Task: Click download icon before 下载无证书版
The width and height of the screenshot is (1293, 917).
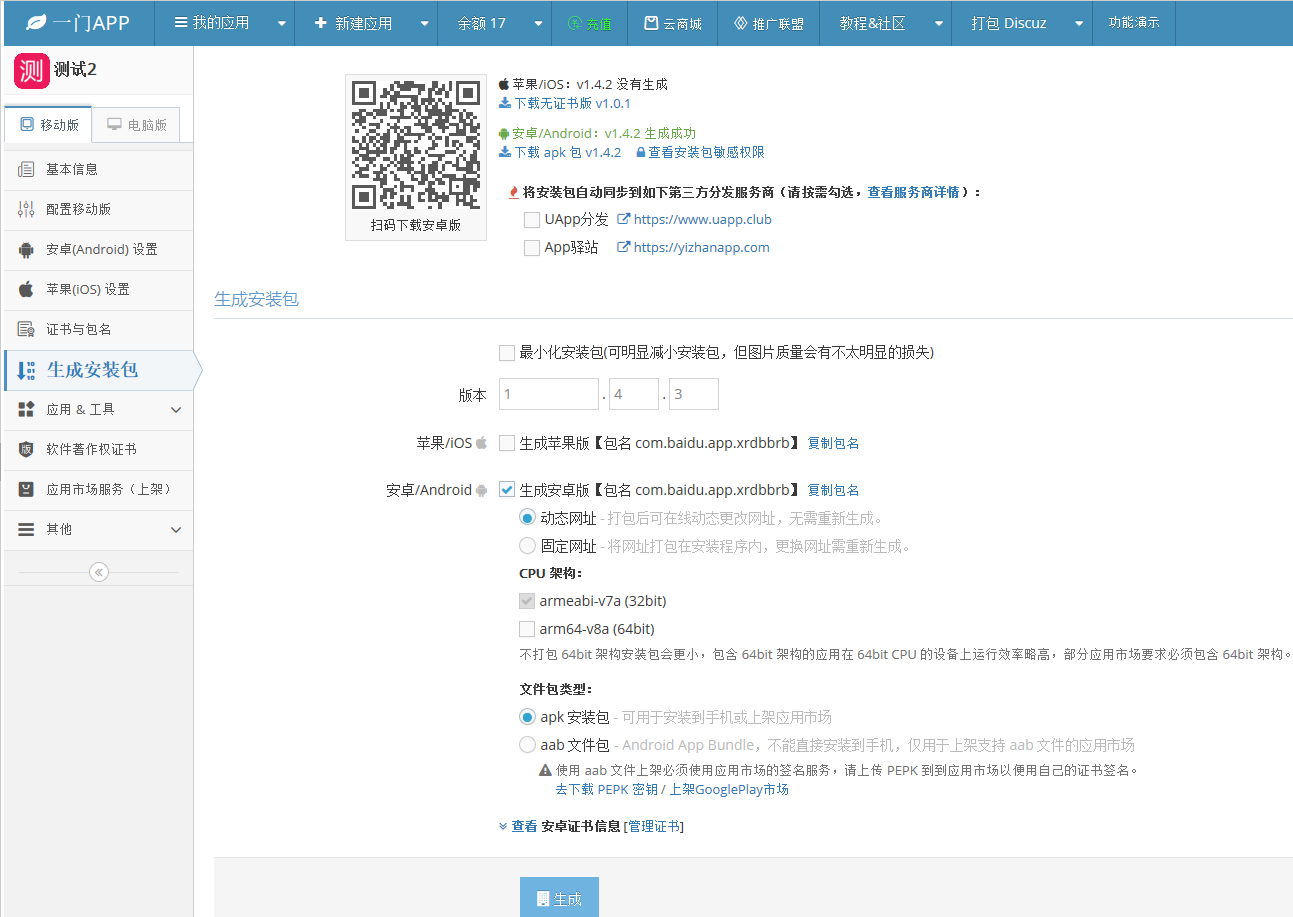Action: coord(505,103)
